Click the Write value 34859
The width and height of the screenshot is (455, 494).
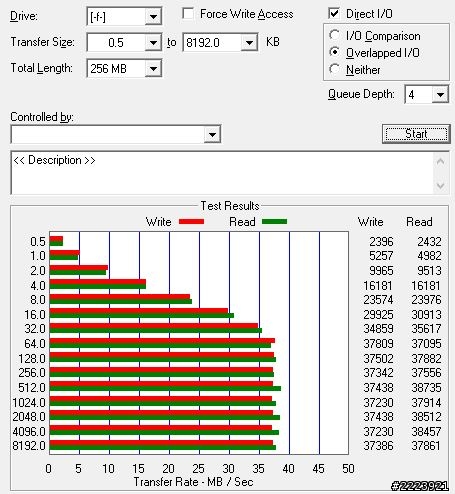[x=378, y=329]
